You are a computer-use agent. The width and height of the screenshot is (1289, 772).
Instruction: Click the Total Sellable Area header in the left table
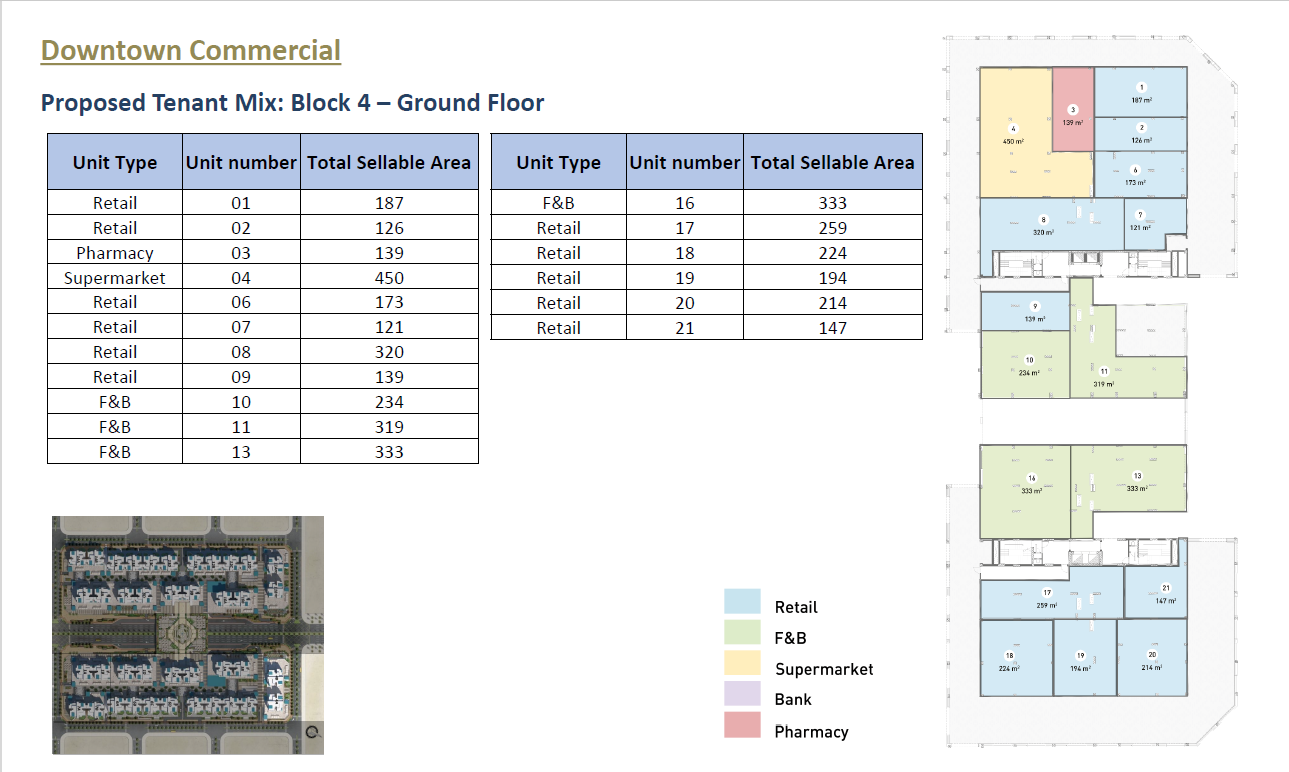click(389, 162)
